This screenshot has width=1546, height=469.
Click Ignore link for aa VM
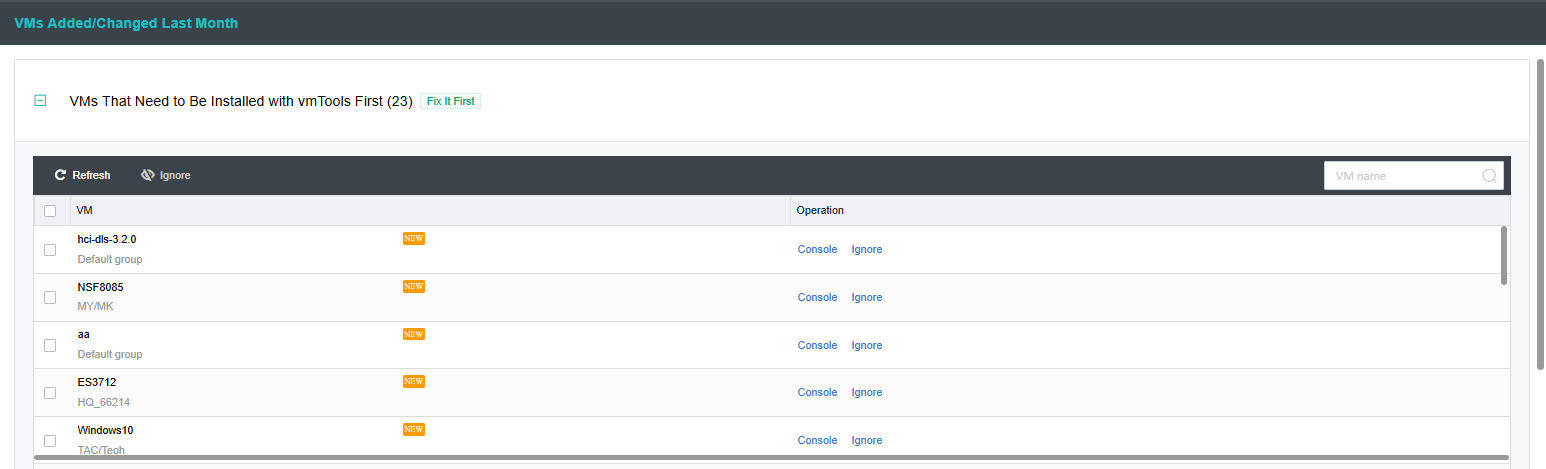click(x=866, y=345)
